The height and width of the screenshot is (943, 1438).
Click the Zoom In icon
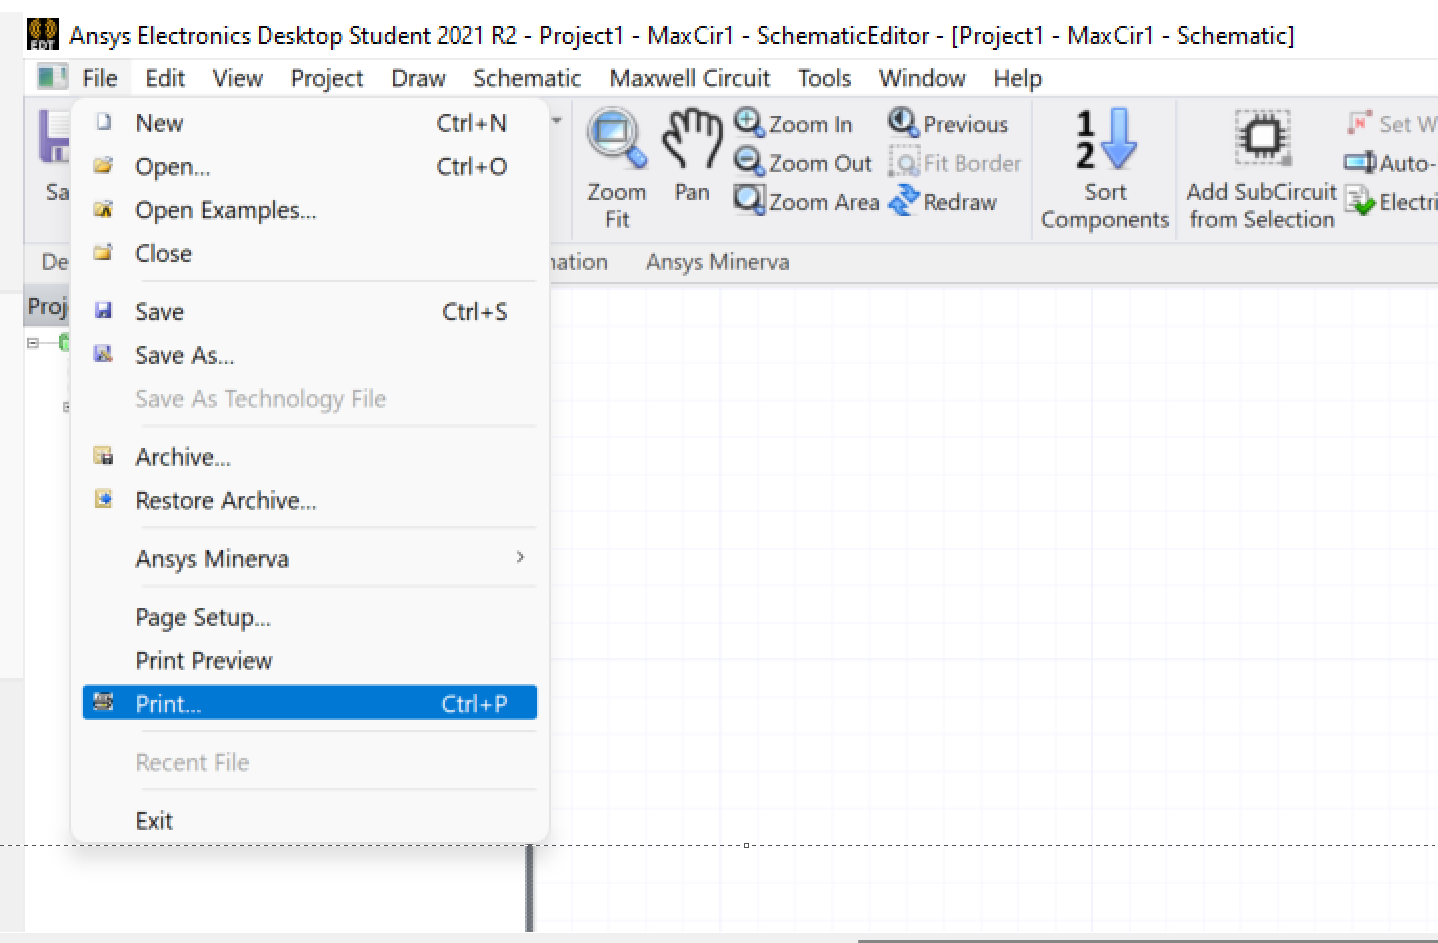point(749,122)
